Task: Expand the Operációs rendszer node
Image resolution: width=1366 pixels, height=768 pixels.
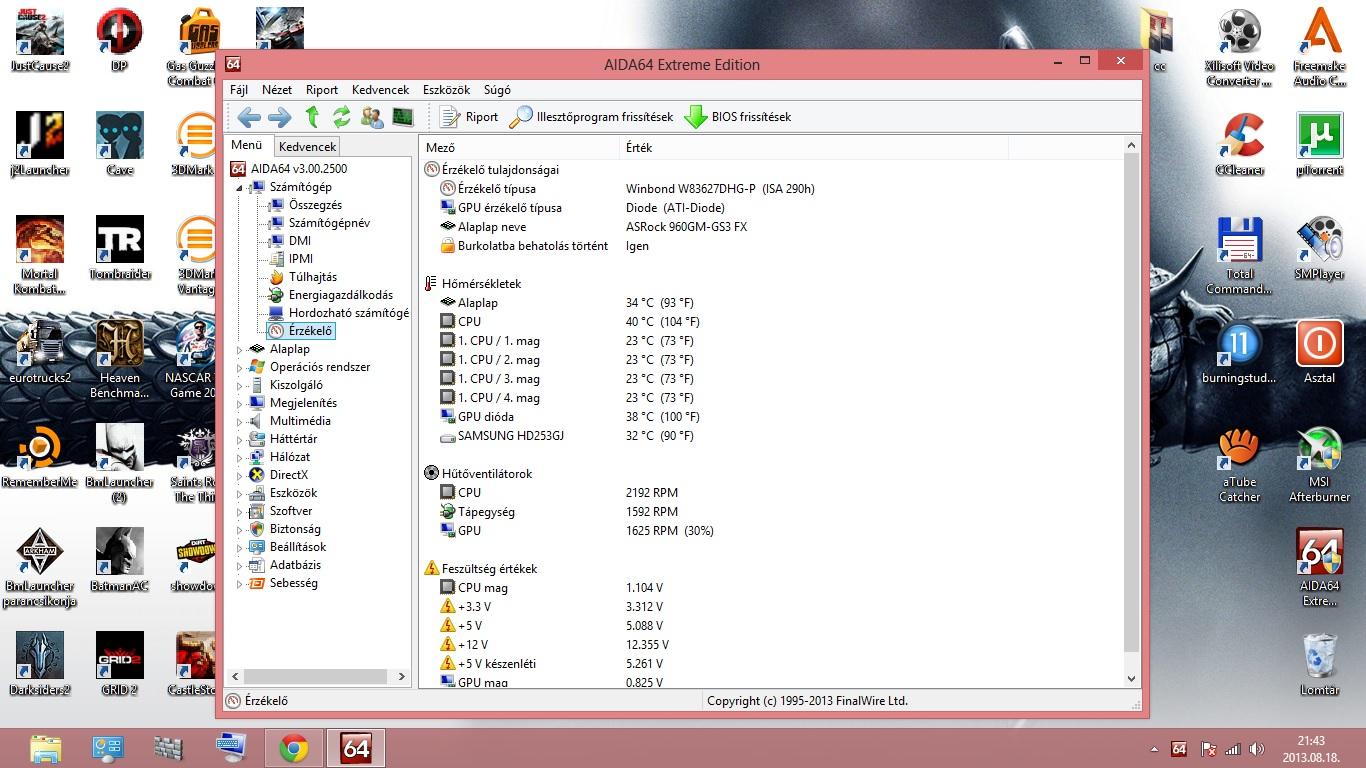Action: (x=240, y=367)
